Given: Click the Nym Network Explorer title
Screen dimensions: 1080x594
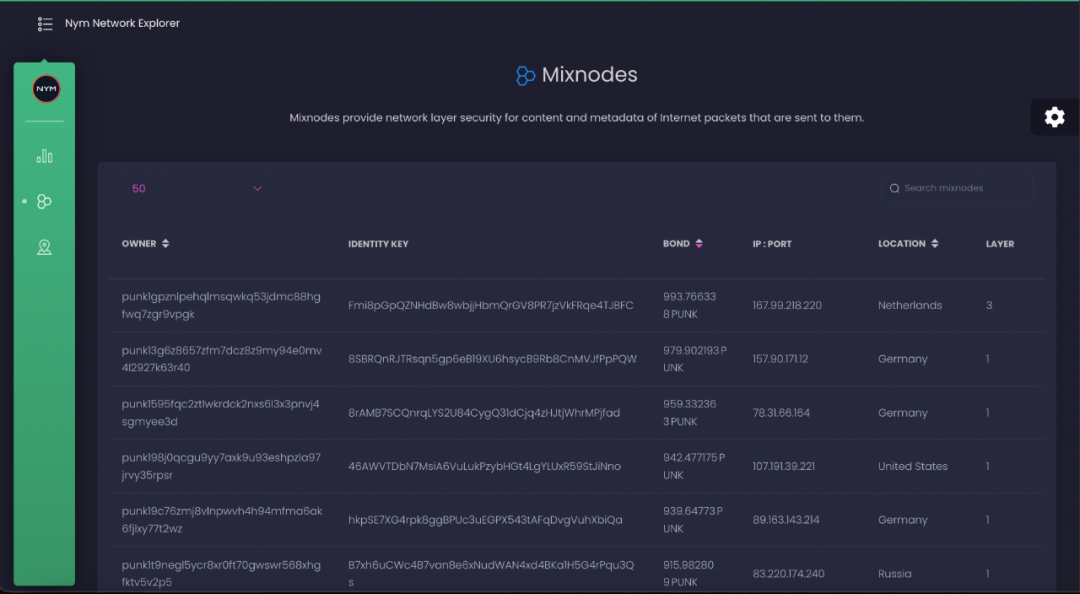Looking at the screenshot, I should point(123,23).
